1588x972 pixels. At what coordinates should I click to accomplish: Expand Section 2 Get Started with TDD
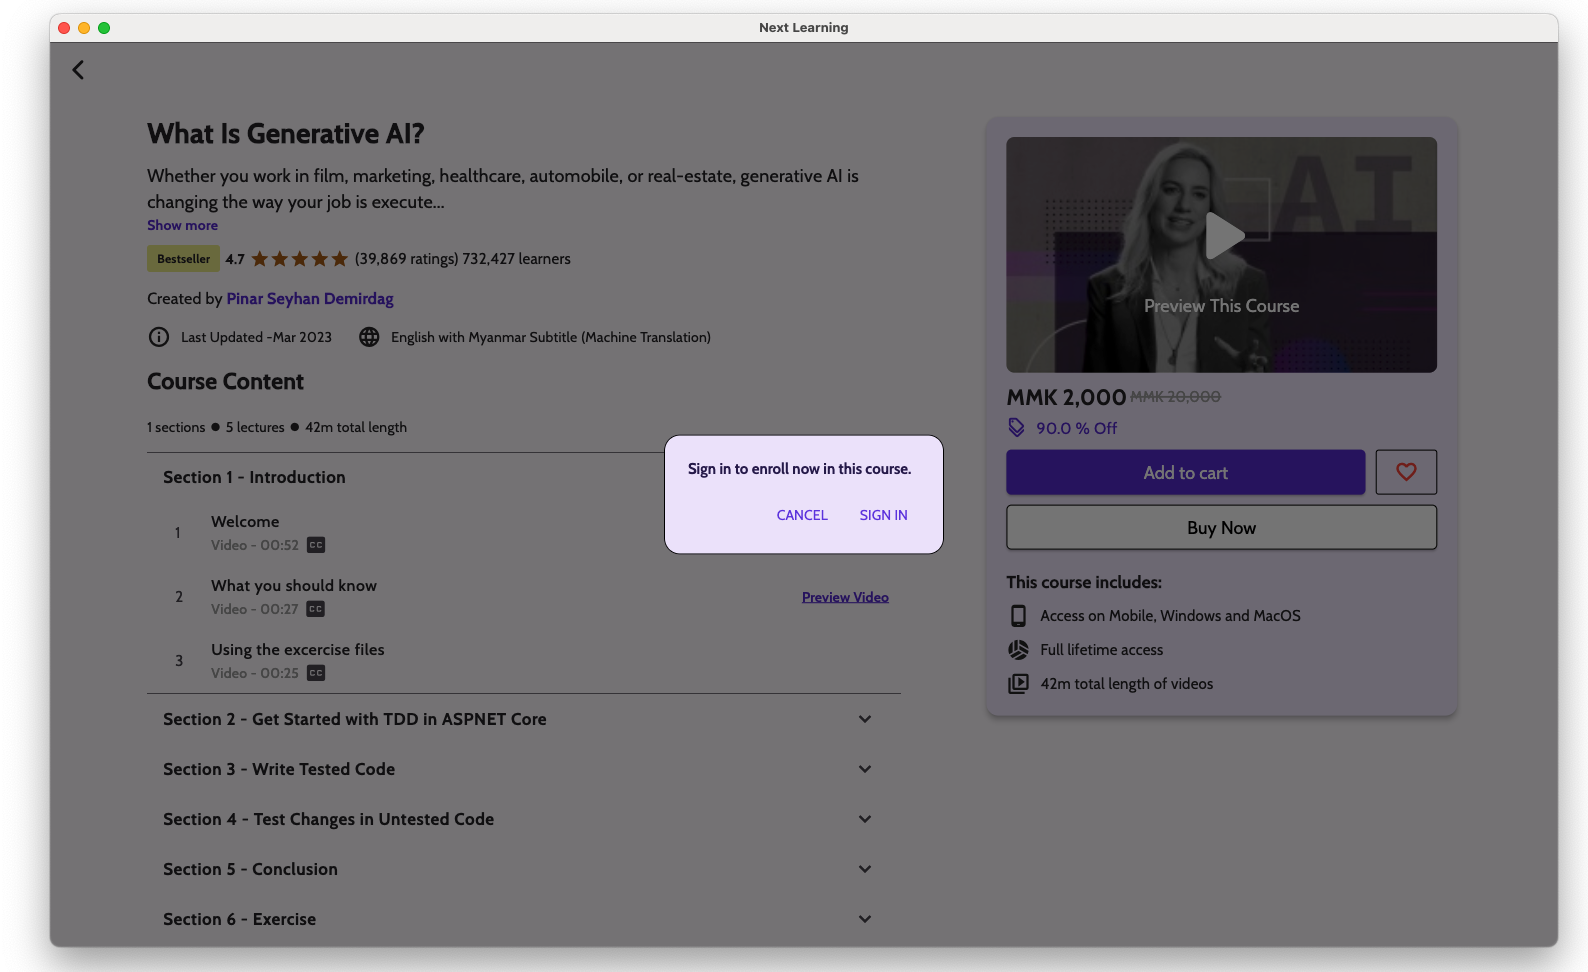coord(865,719)
